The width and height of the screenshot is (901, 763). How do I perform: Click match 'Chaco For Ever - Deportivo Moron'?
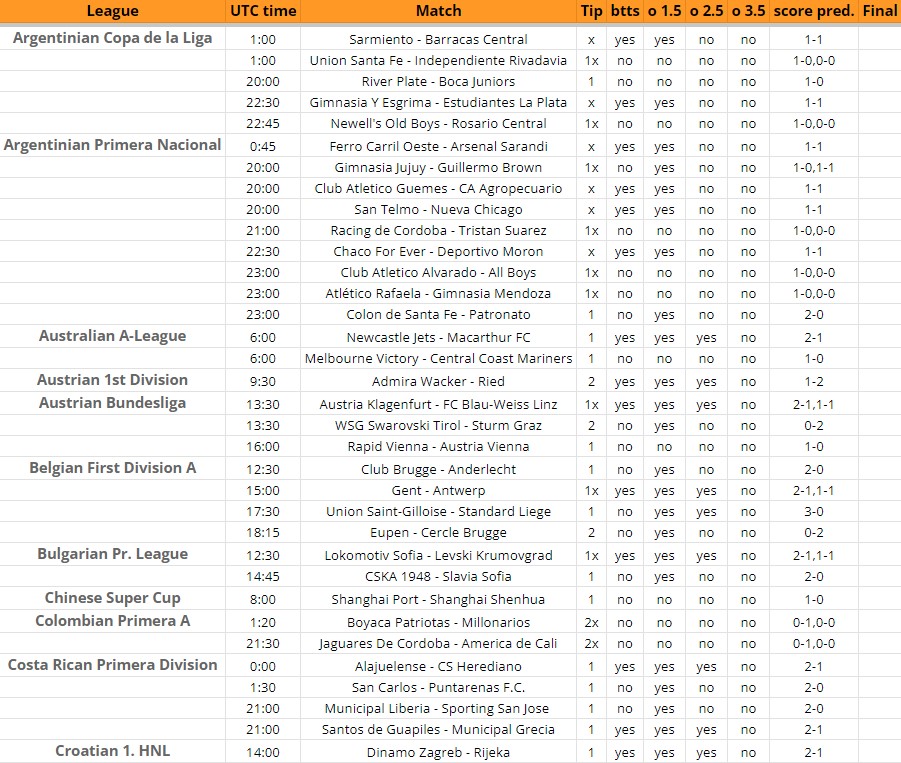[438, 252]
